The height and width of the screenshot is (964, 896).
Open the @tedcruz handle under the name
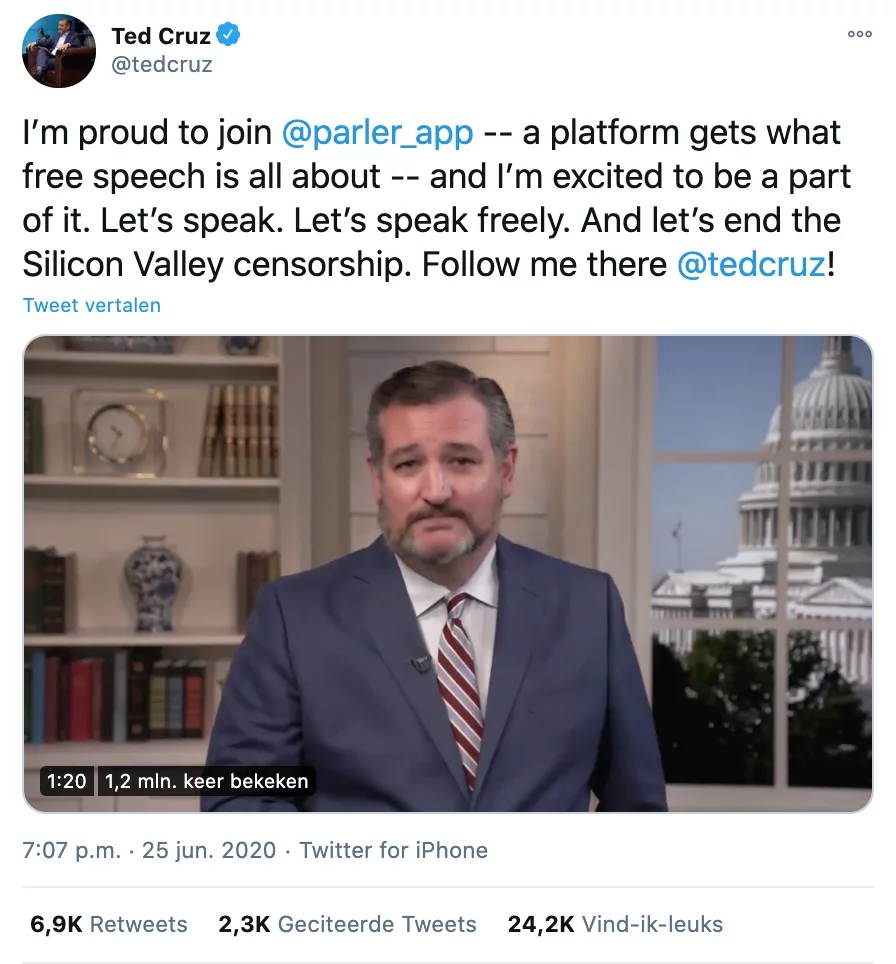pos(161,65)
